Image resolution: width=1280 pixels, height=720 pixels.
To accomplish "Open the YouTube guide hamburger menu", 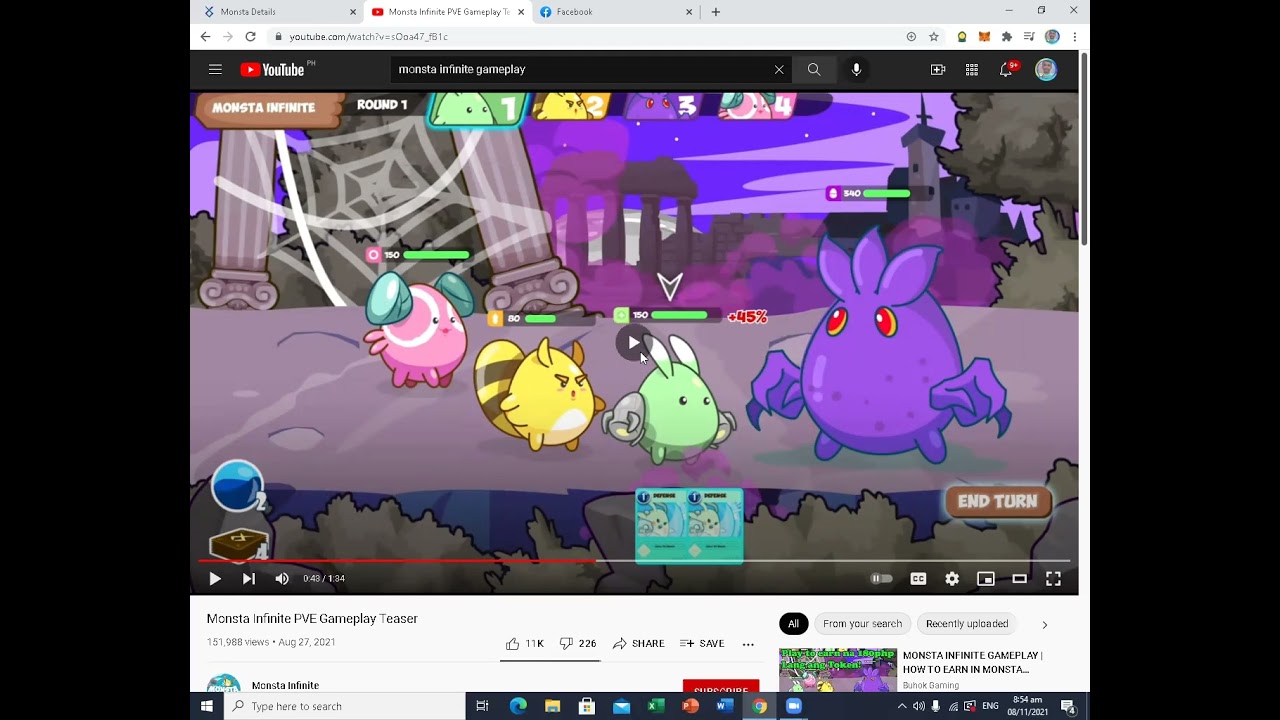I will tap(215, 69).
